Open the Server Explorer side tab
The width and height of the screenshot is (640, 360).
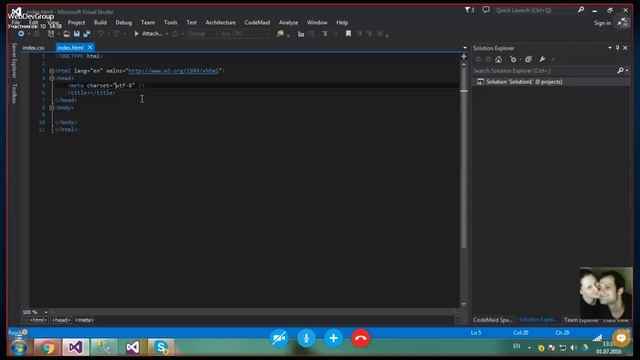coord(14,60)
